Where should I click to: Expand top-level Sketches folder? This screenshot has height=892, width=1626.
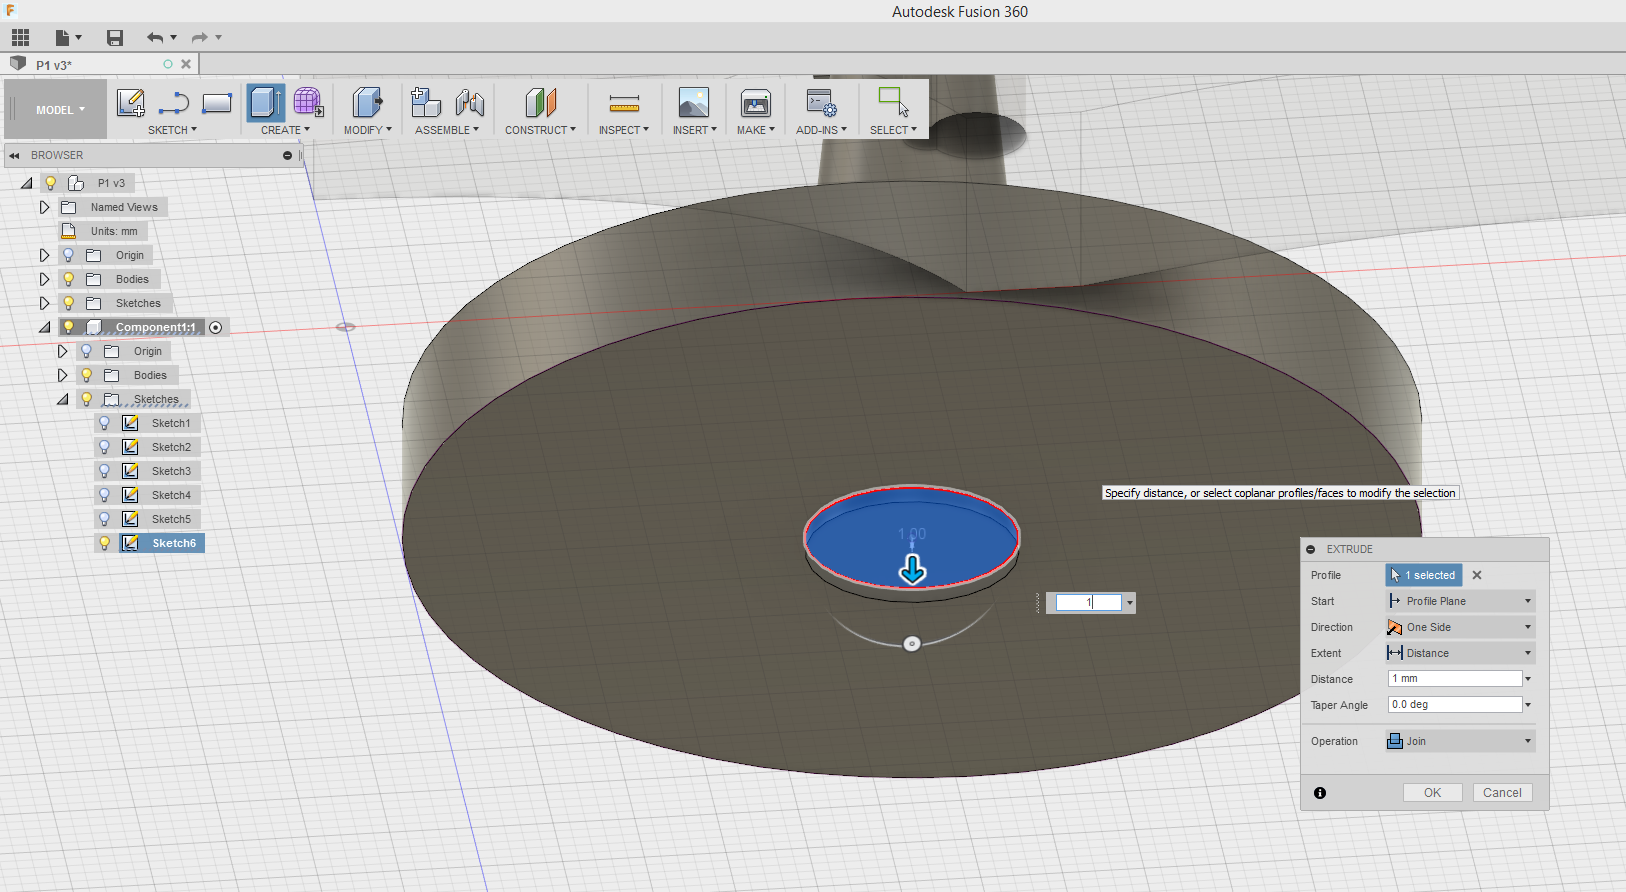44,303
